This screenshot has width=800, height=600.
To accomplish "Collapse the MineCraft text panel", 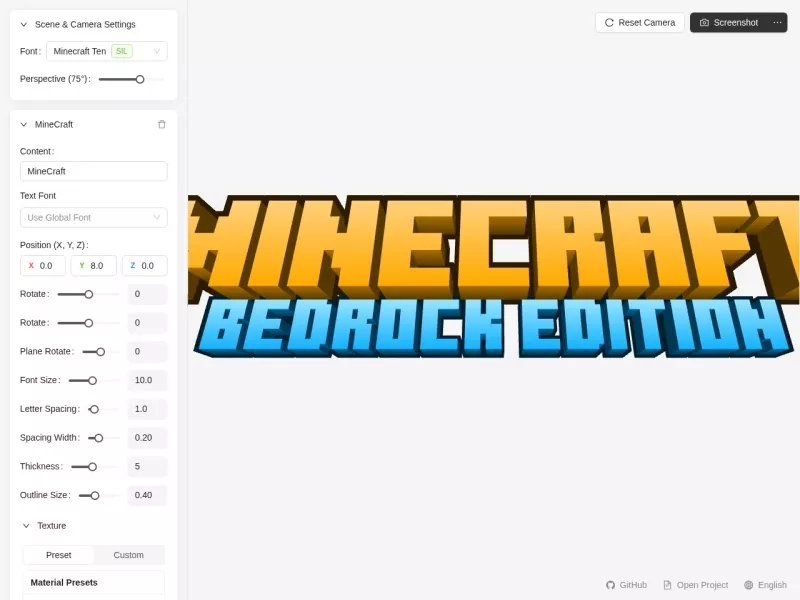I will click(23, 124).
